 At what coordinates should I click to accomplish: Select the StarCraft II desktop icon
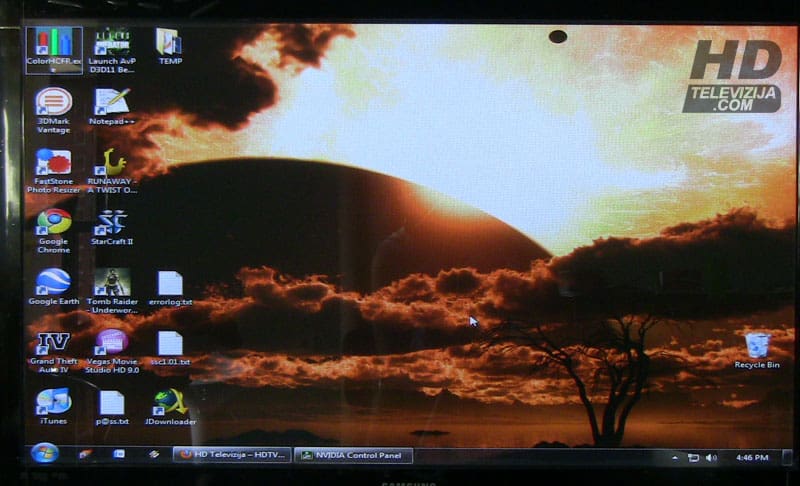tap(111, 222)
